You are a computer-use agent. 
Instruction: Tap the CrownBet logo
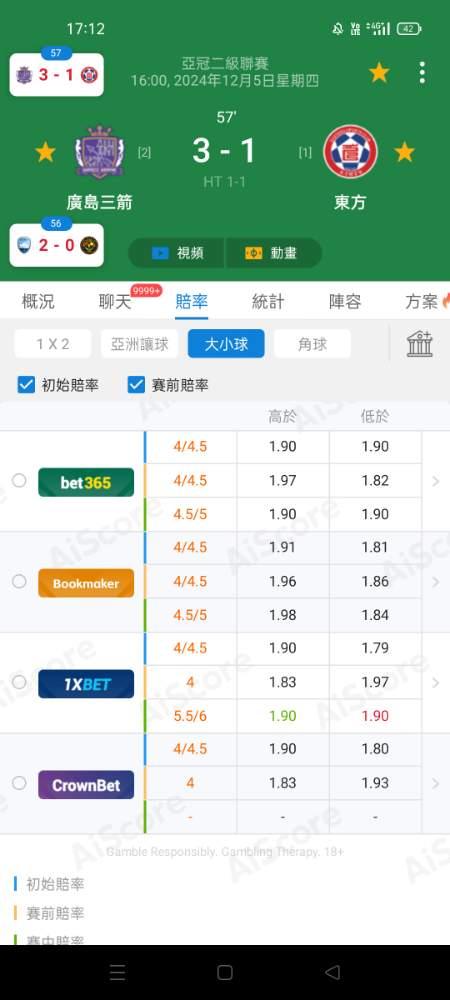[x=86, y=784]
